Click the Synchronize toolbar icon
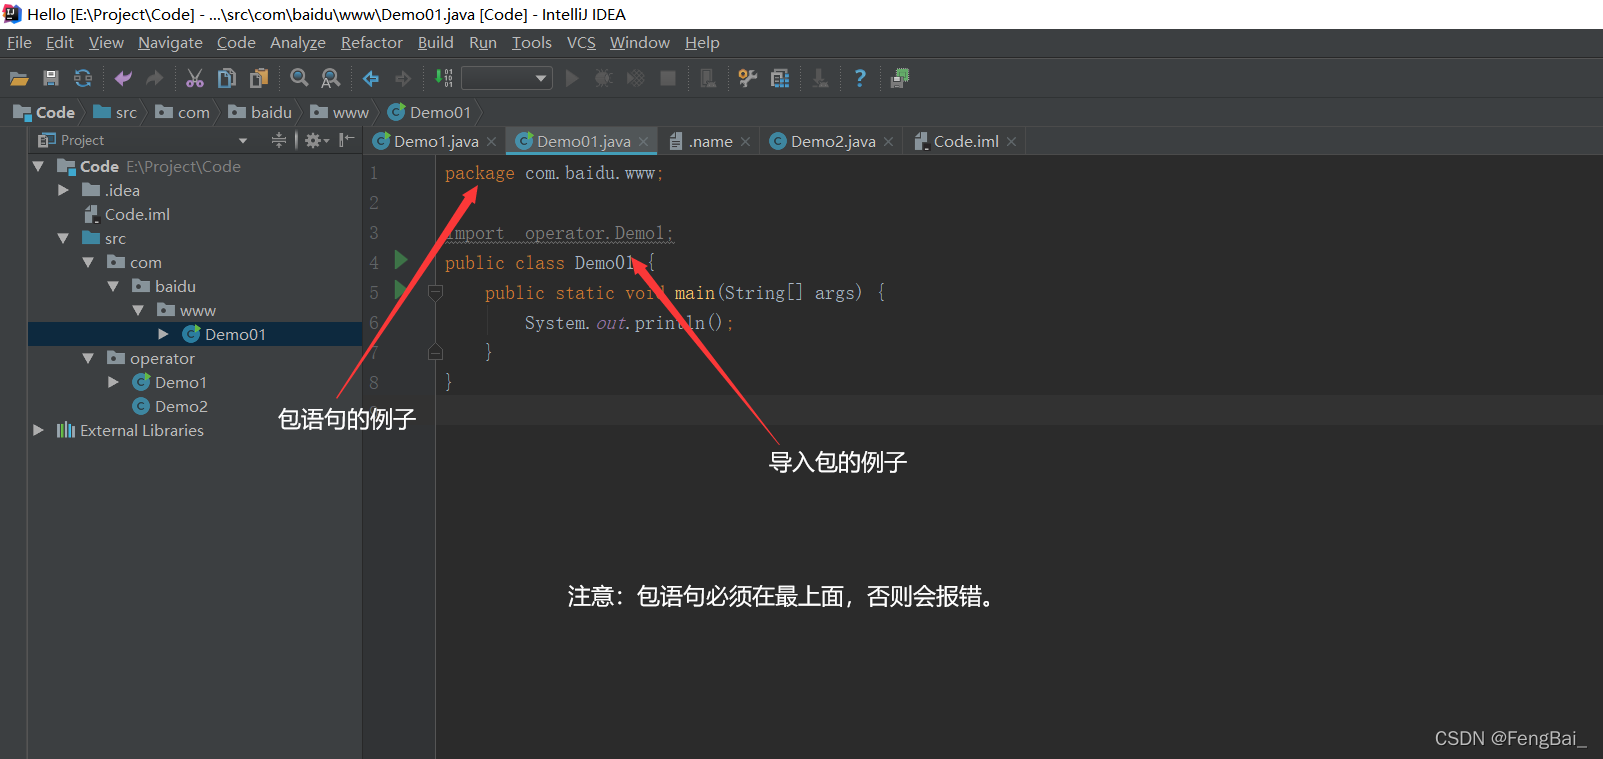Image resolution: width=1603 pixels, height=759 pixels. coord(83,78)
